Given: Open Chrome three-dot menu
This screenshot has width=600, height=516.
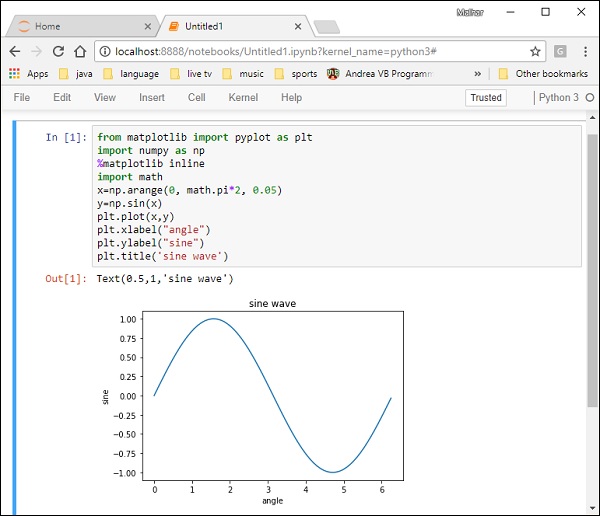Looking at the screenshot, I should (585, 51).
